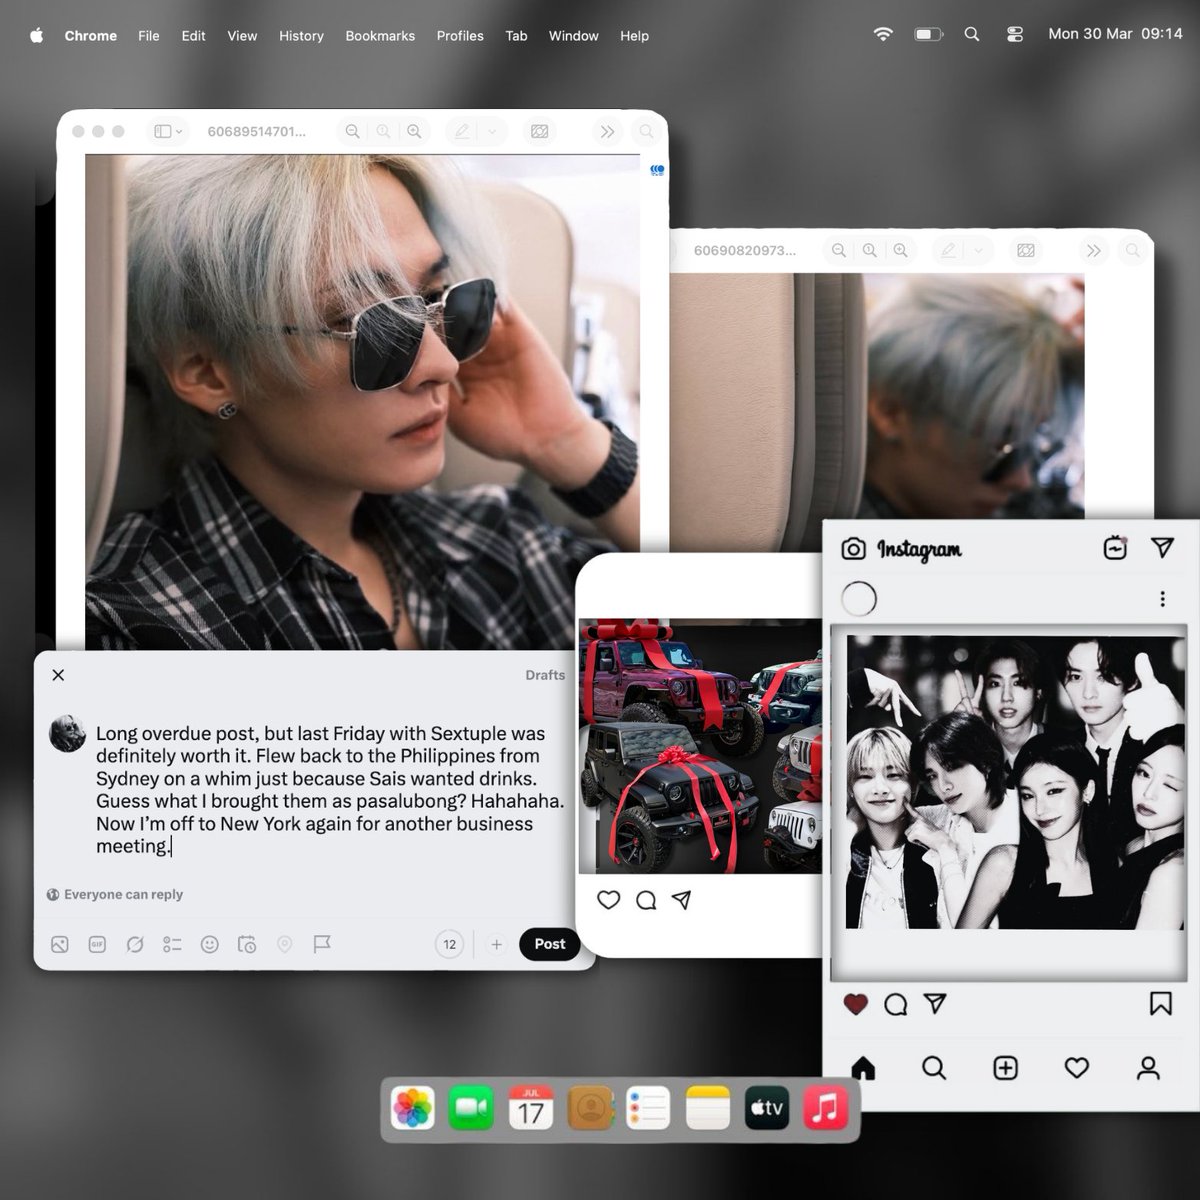Open the Edit menu
Screen dimensions: 1200x1200
pos(193,35)
